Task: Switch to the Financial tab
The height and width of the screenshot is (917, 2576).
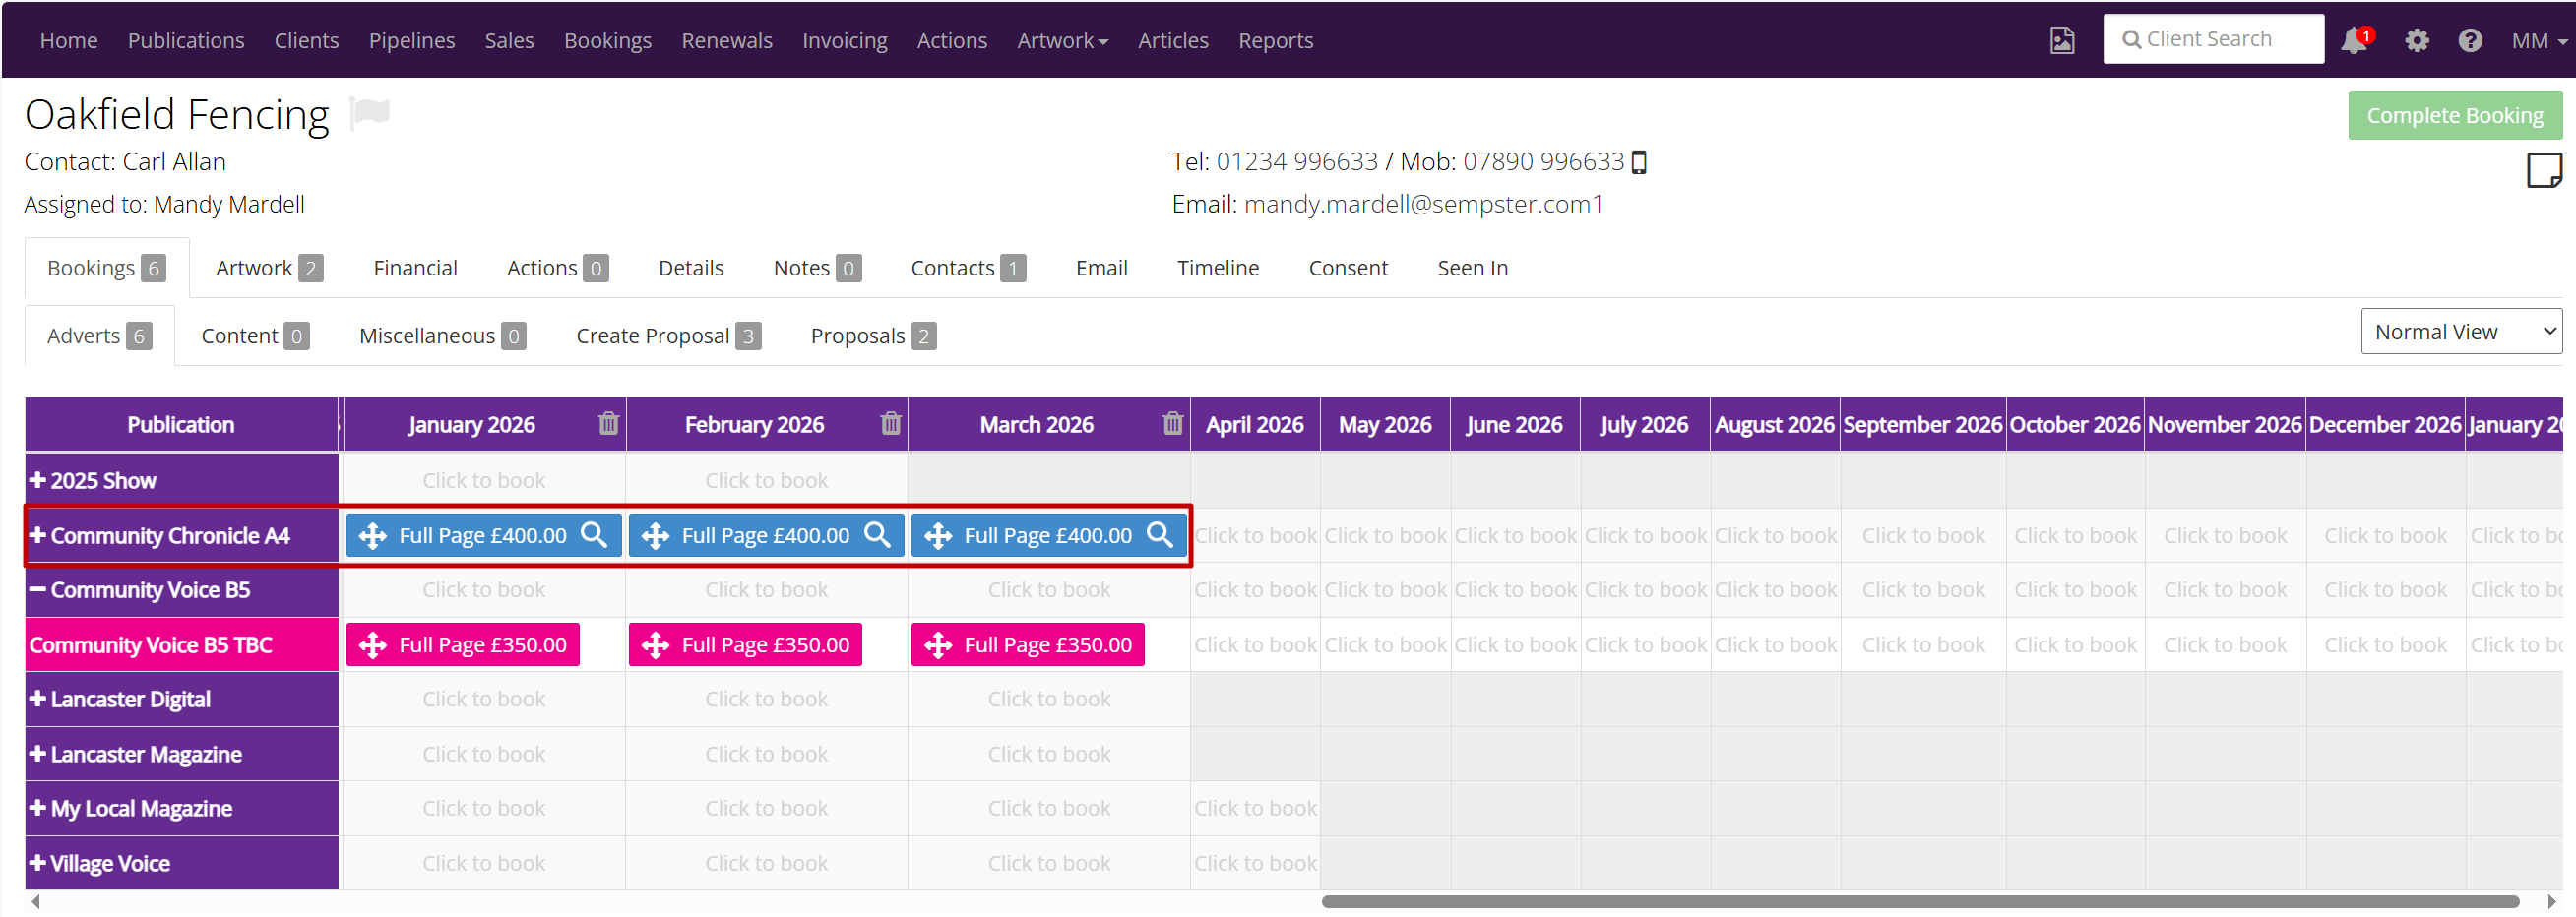Action: [415, 268]
